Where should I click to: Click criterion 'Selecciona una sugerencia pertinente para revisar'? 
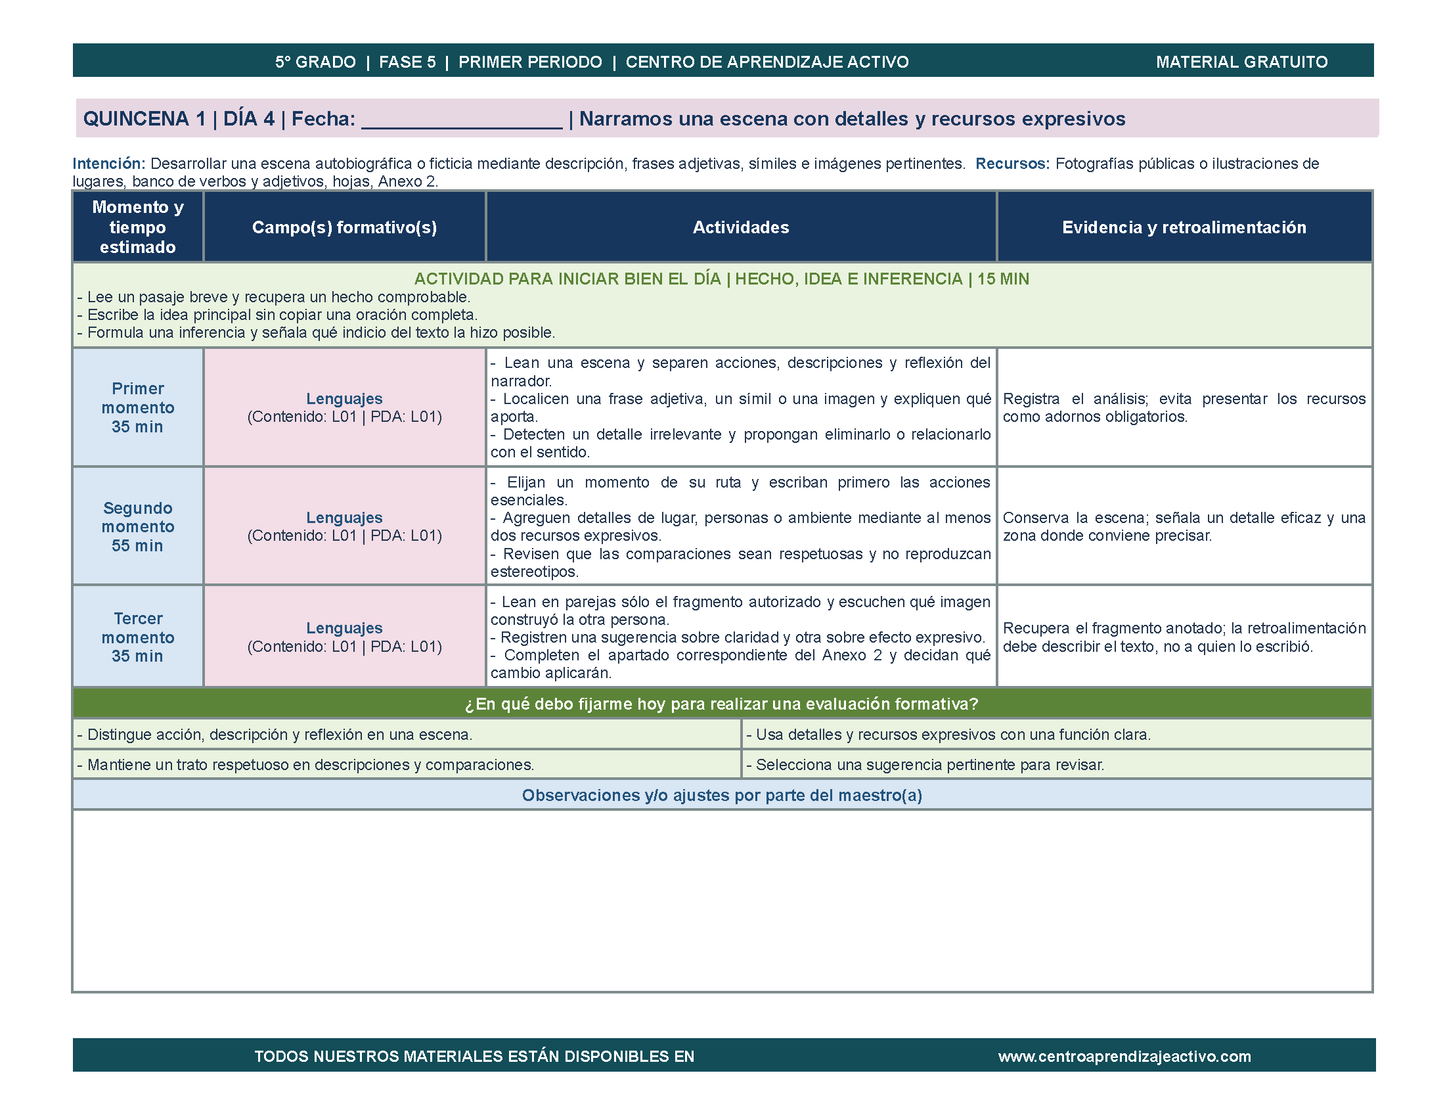[925, 765]
